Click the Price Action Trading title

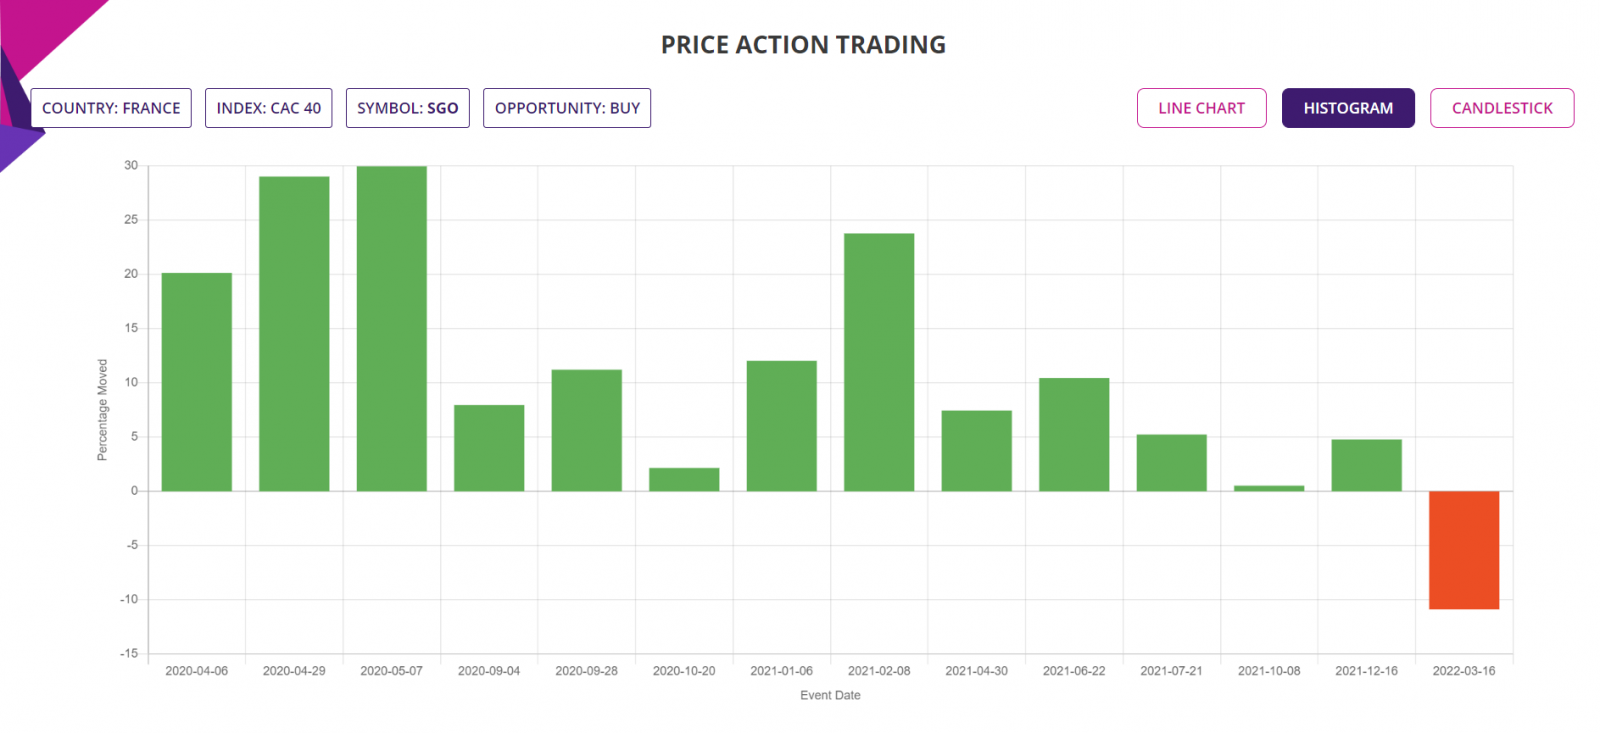coord(803,45)
